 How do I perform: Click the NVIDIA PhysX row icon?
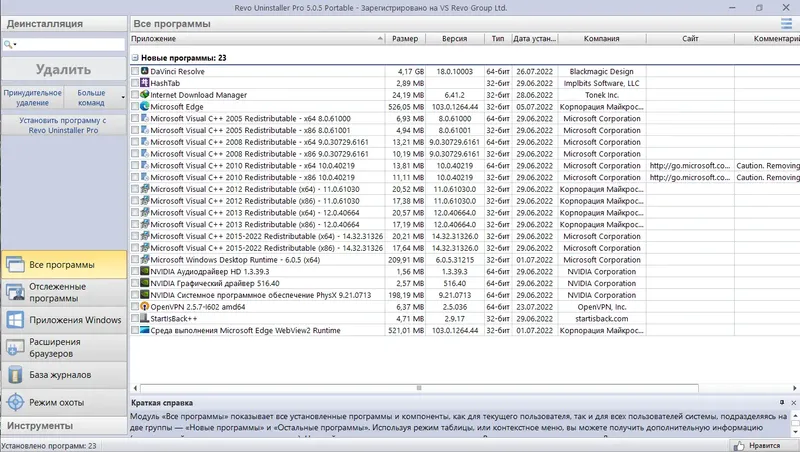[145, 294]
